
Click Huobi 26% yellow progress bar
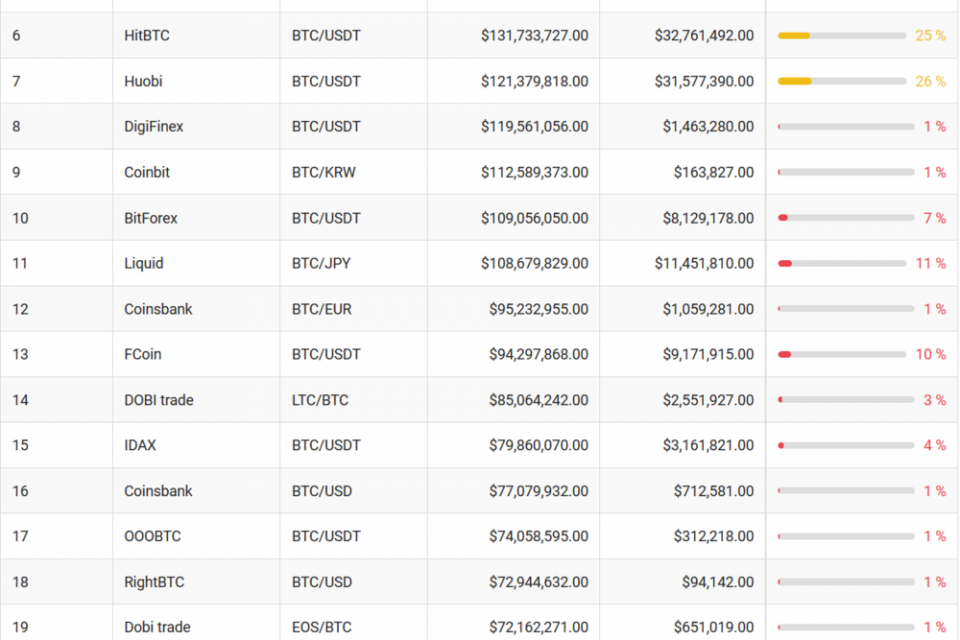pyautogui.click(x=842, y=81)
